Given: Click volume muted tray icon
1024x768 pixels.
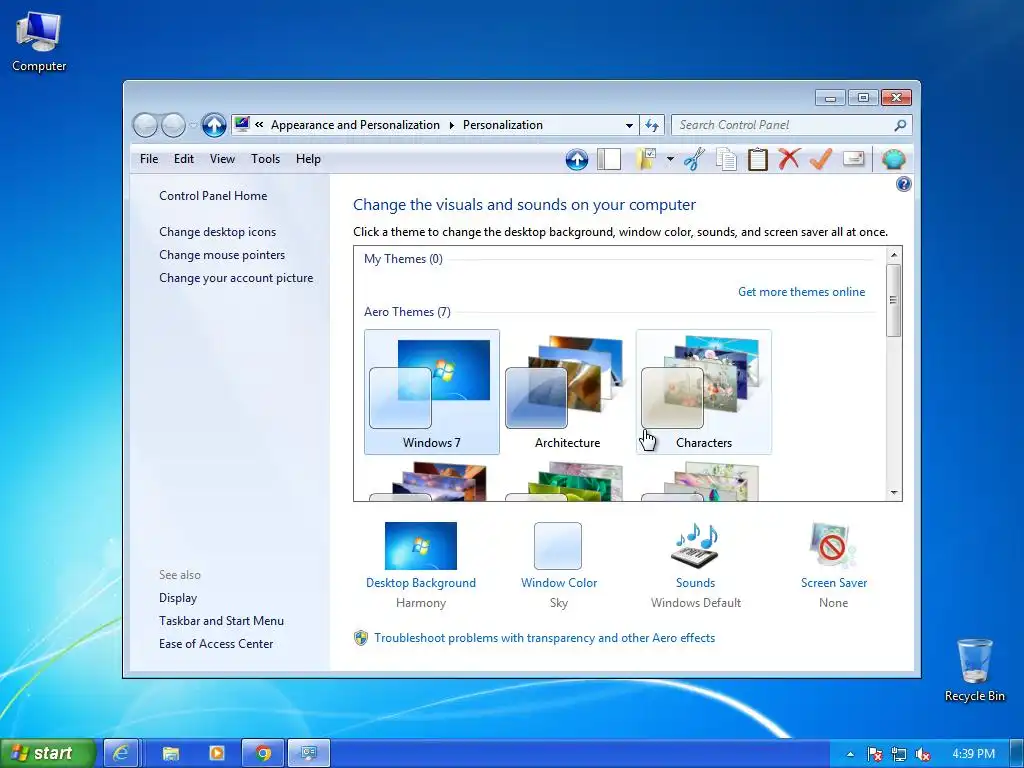Looking at the screenshot, I should (923, 754).
